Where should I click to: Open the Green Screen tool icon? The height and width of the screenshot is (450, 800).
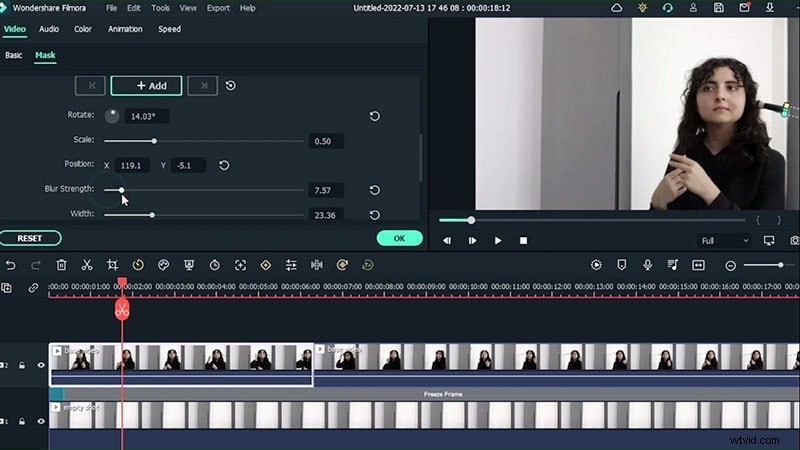(x=189, y=265)
